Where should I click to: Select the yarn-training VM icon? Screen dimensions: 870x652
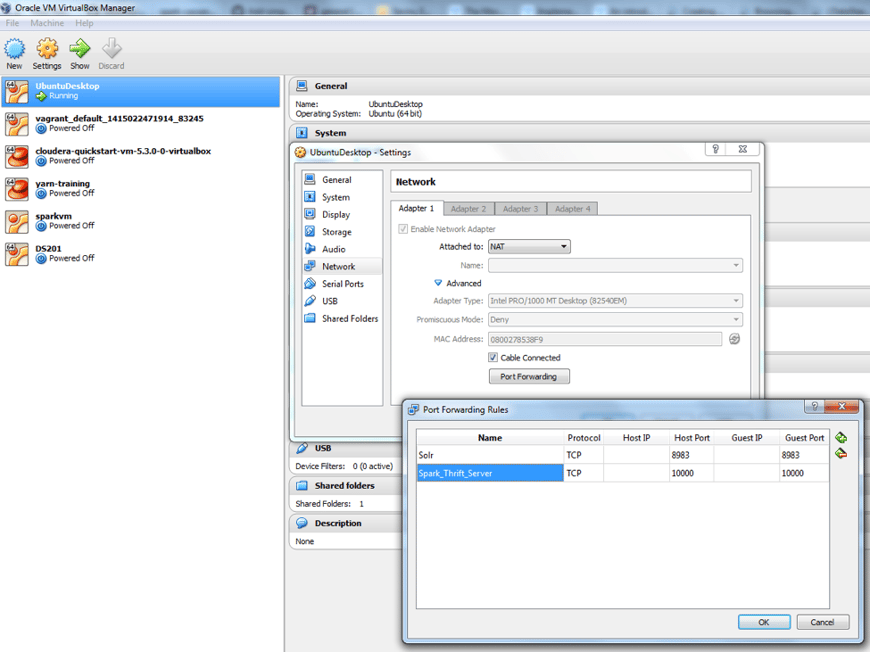tap(17, 189)
